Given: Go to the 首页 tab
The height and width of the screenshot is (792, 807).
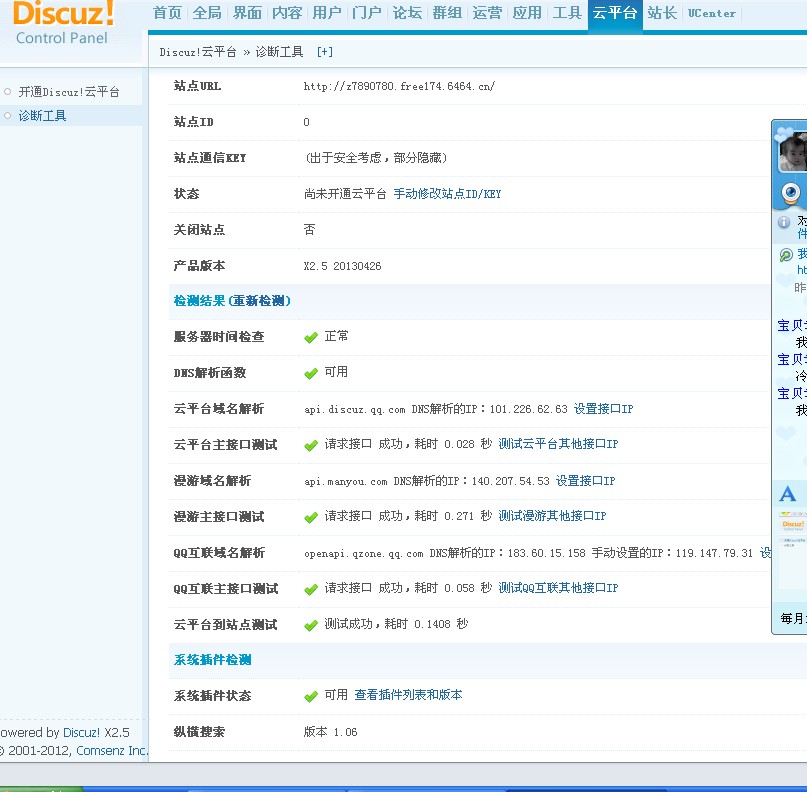Looking at the screenshot, I should (167, 13).
